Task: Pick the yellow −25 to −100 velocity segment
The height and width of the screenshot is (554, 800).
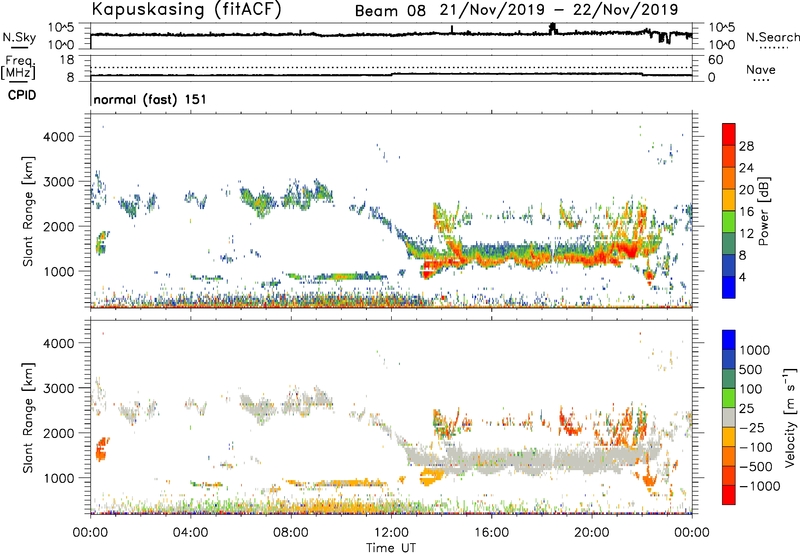Action: pyautogui.click(x=729, y=437)
